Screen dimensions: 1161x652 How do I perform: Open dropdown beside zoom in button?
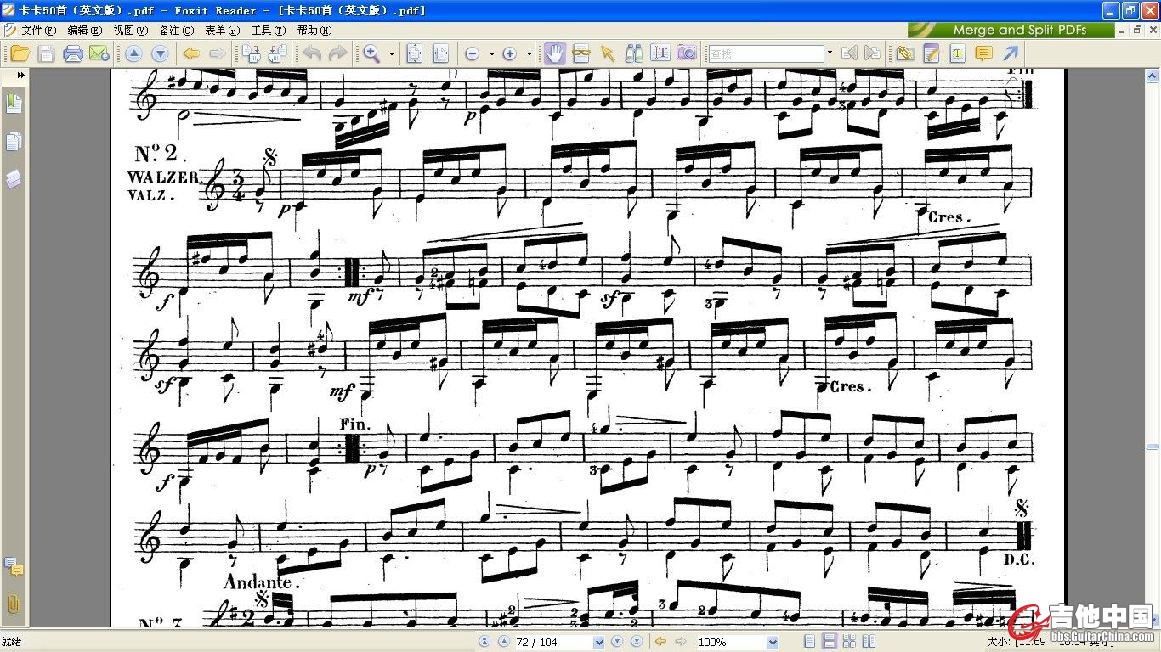coord(529,53)
